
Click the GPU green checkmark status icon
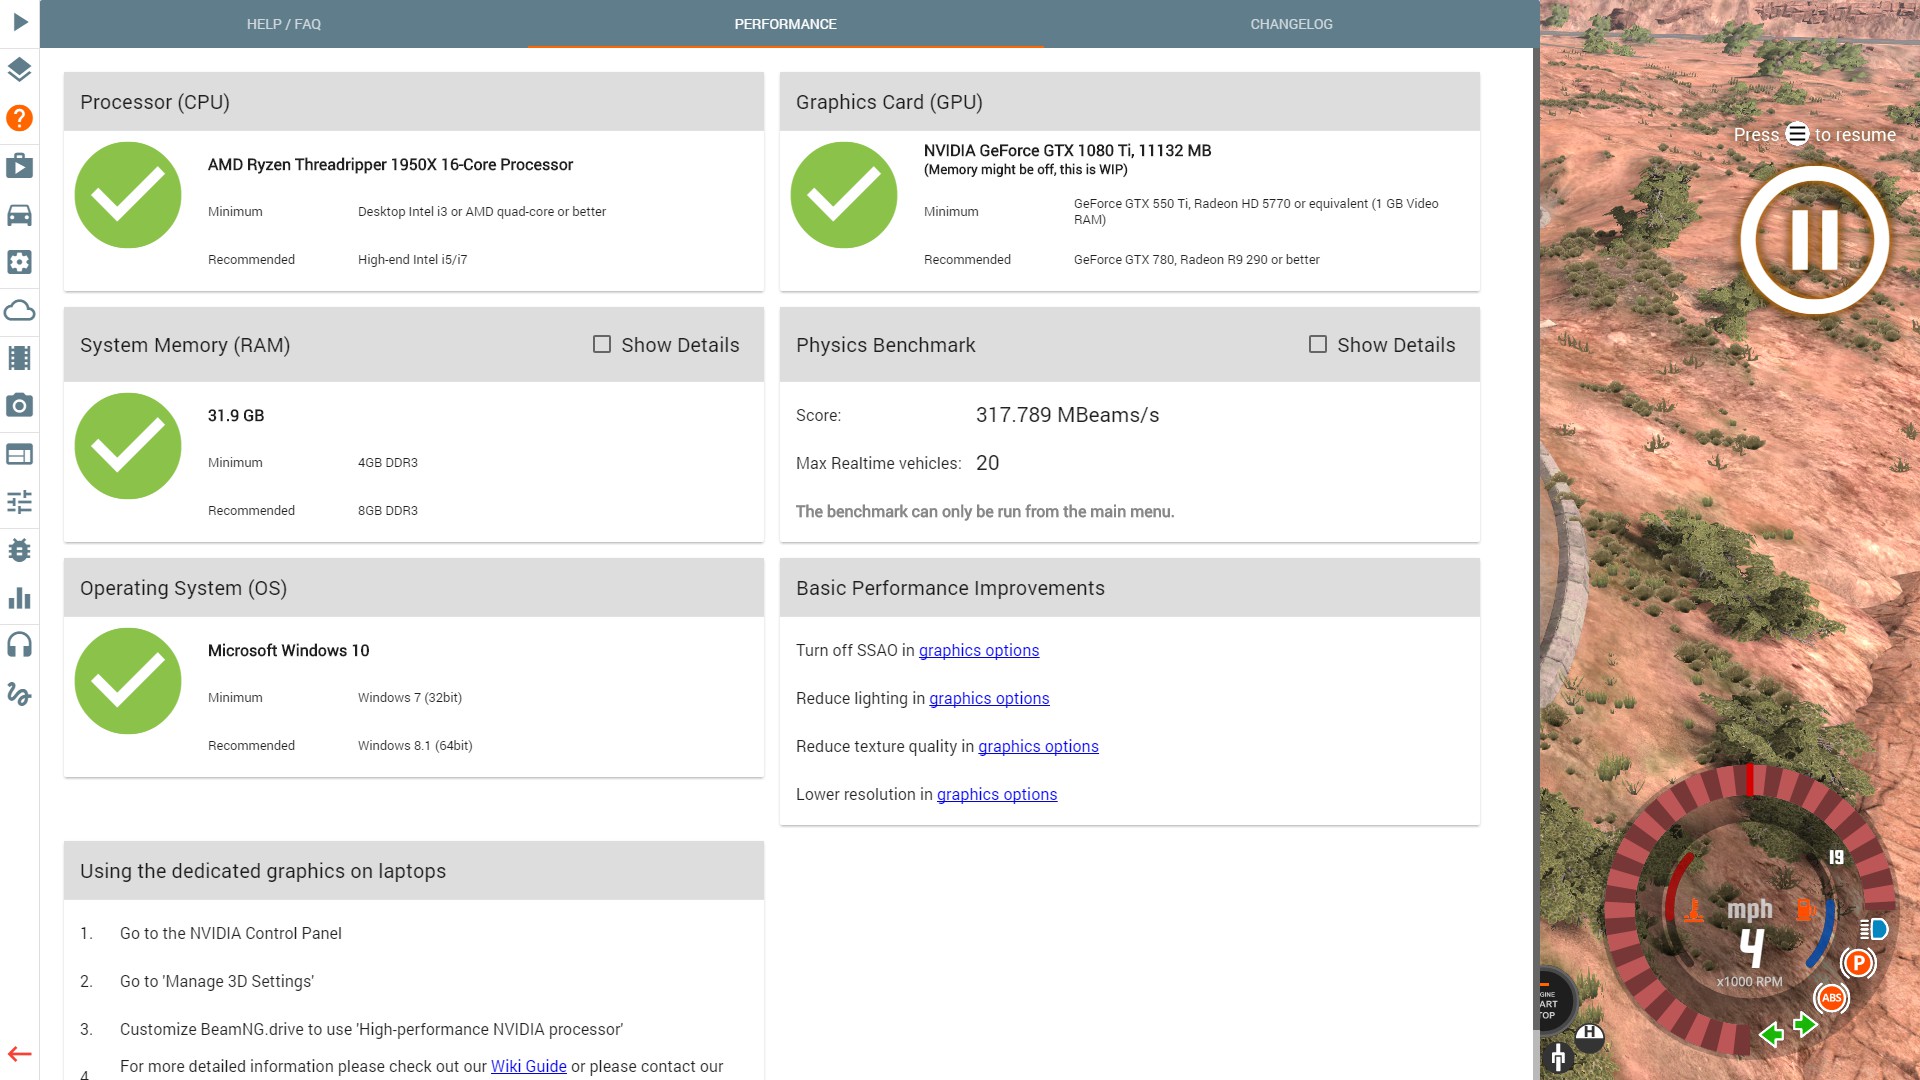click(x=844, y=195)
